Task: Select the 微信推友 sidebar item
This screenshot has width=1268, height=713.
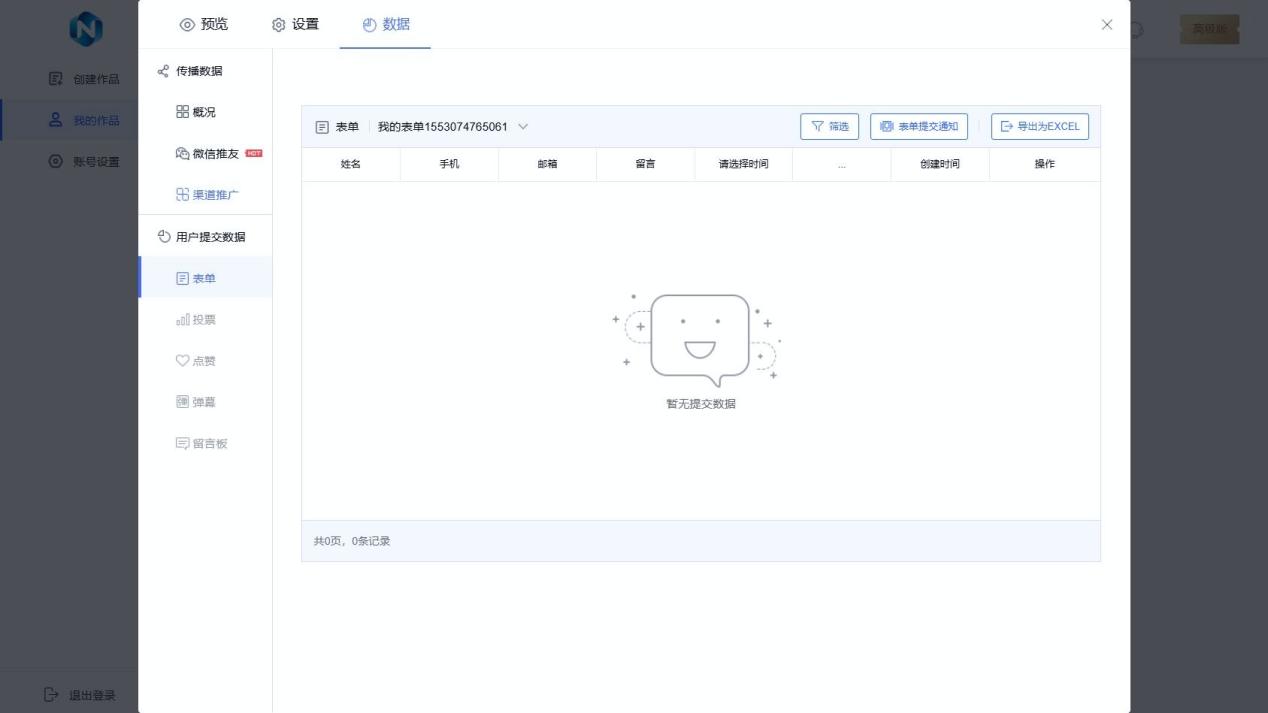Action: point(207,152)
